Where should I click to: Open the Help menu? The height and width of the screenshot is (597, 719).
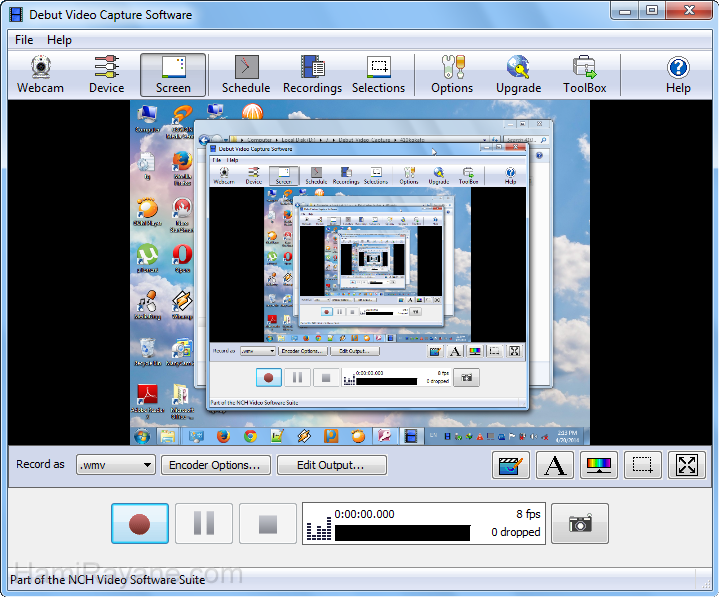[x=59, y=40]
